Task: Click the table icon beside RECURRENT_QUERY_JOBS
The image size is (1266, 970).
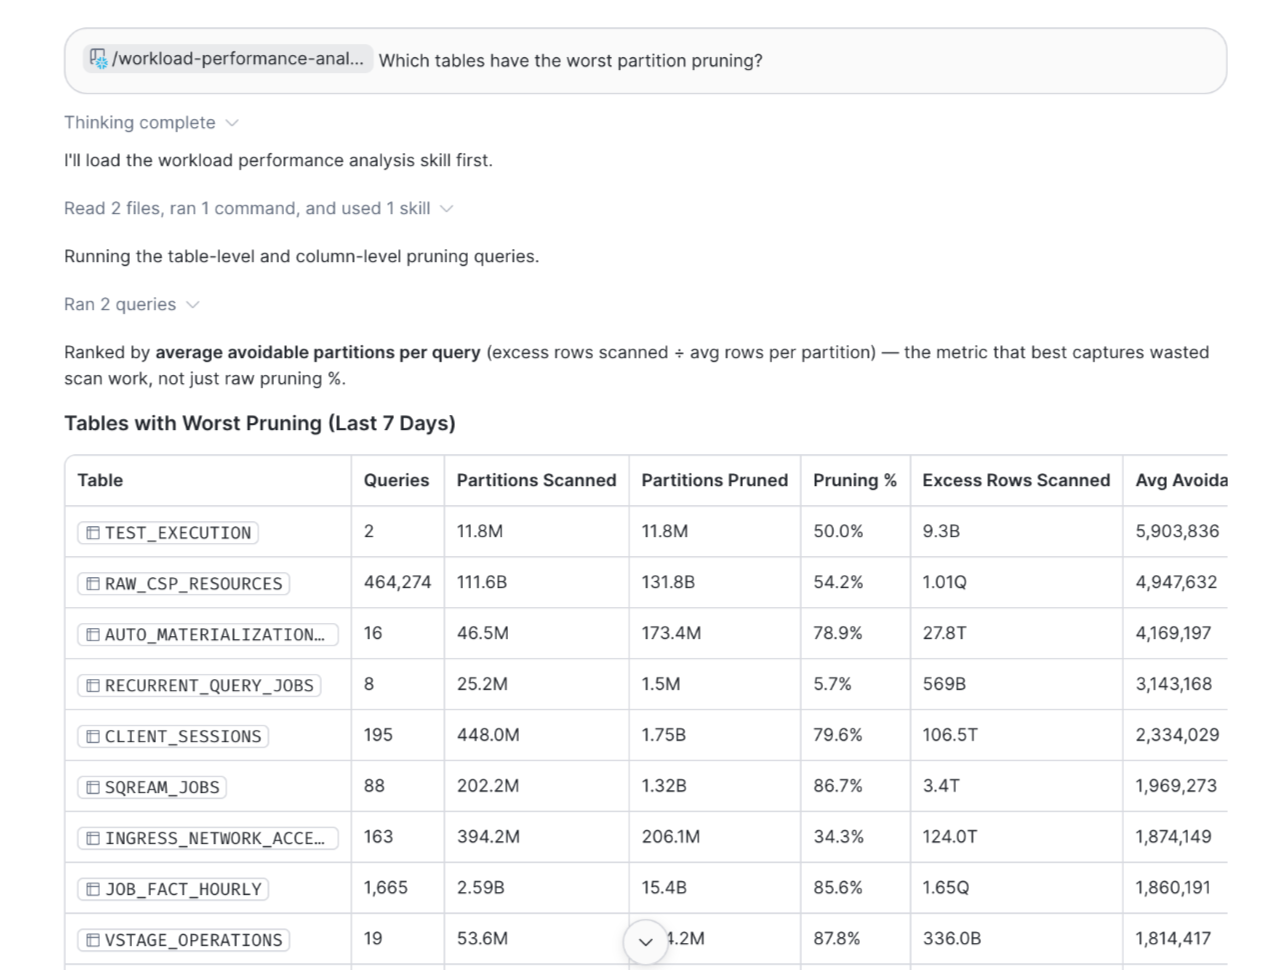Action: pyautogui.click(x=93, y=686)
